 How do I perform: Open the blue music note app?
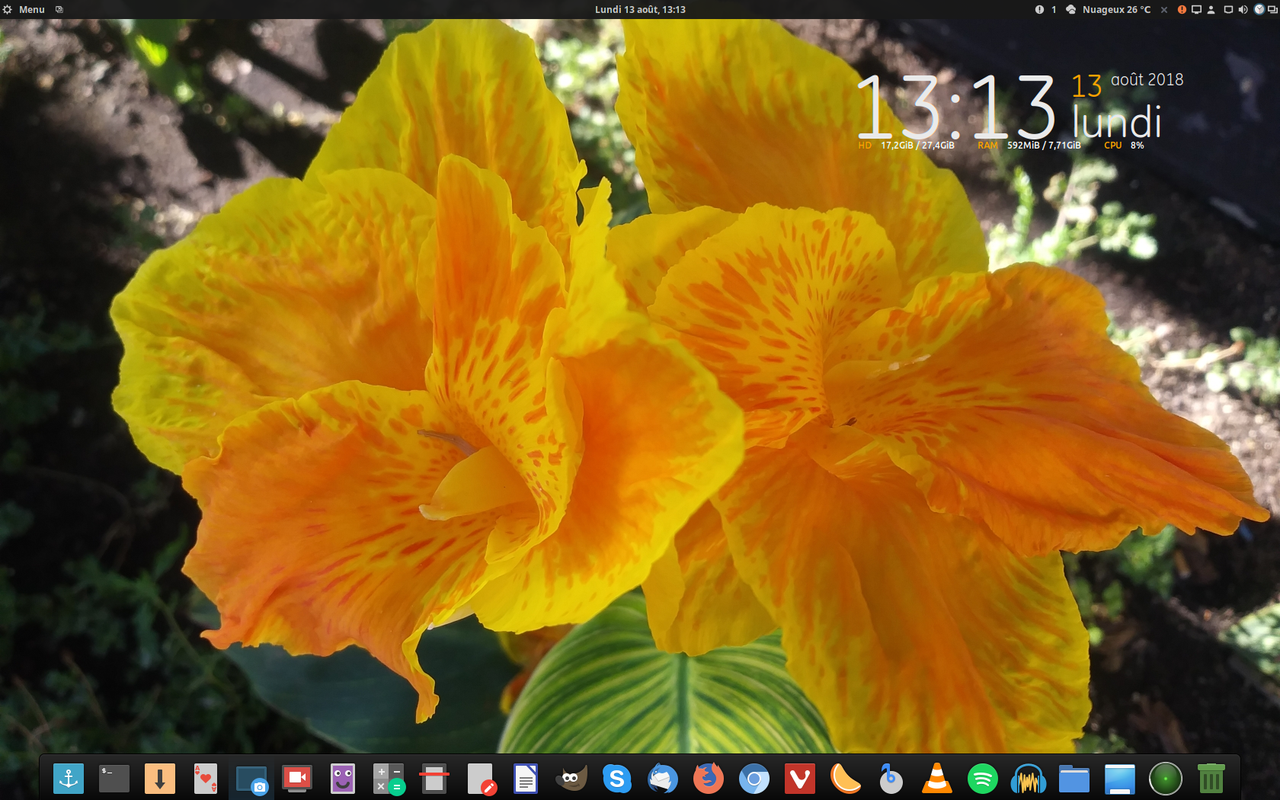click(891, 778)
